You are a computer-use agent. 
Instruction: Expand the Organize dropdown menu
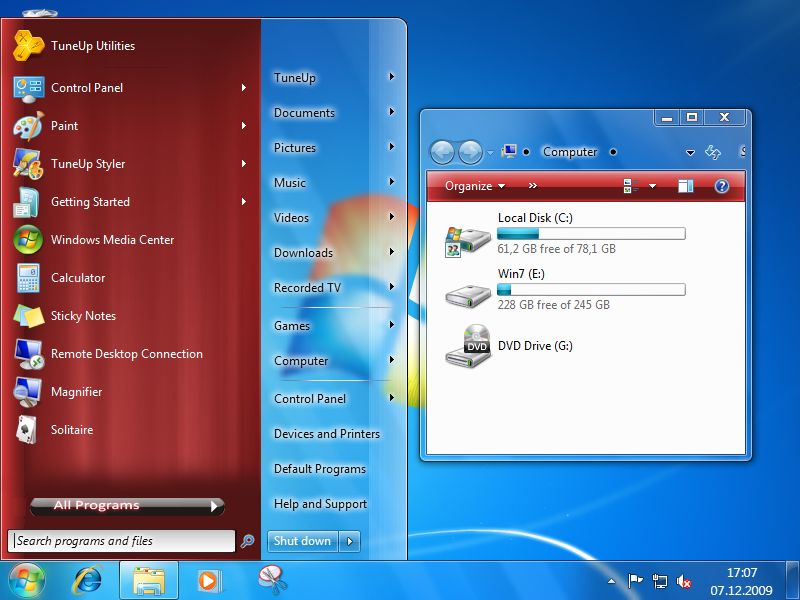[475, 186]
